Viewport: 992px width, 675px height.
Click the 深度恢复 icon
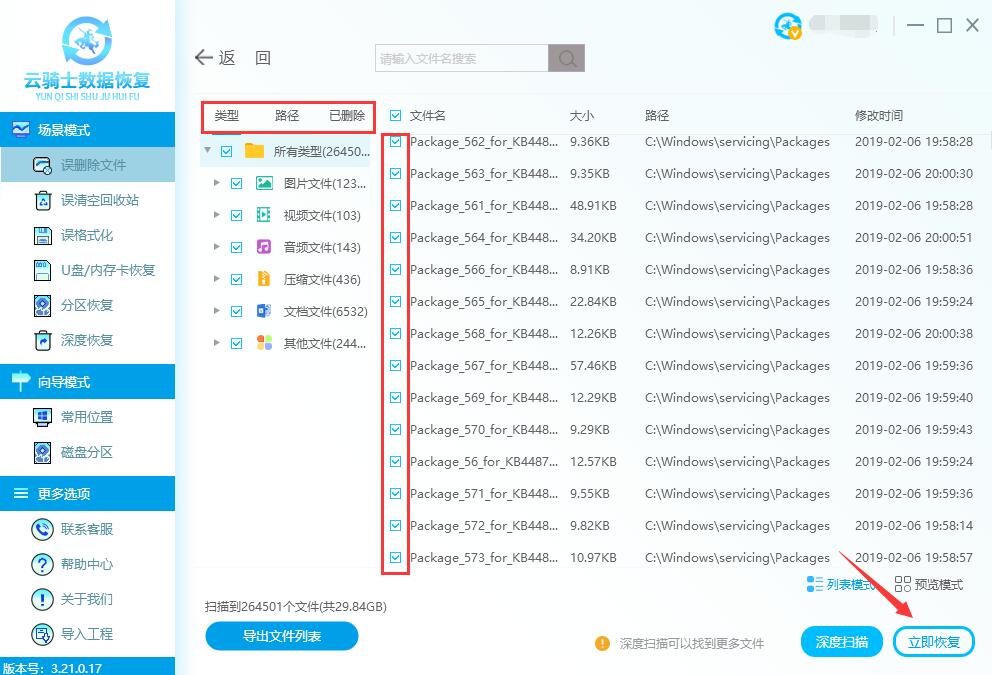click(42, 340)
